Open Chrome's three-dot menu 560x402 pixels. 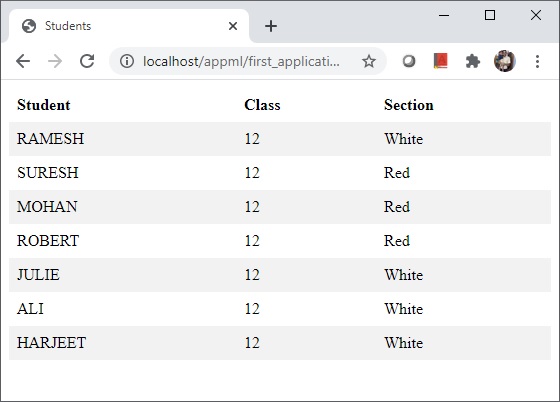537,61
